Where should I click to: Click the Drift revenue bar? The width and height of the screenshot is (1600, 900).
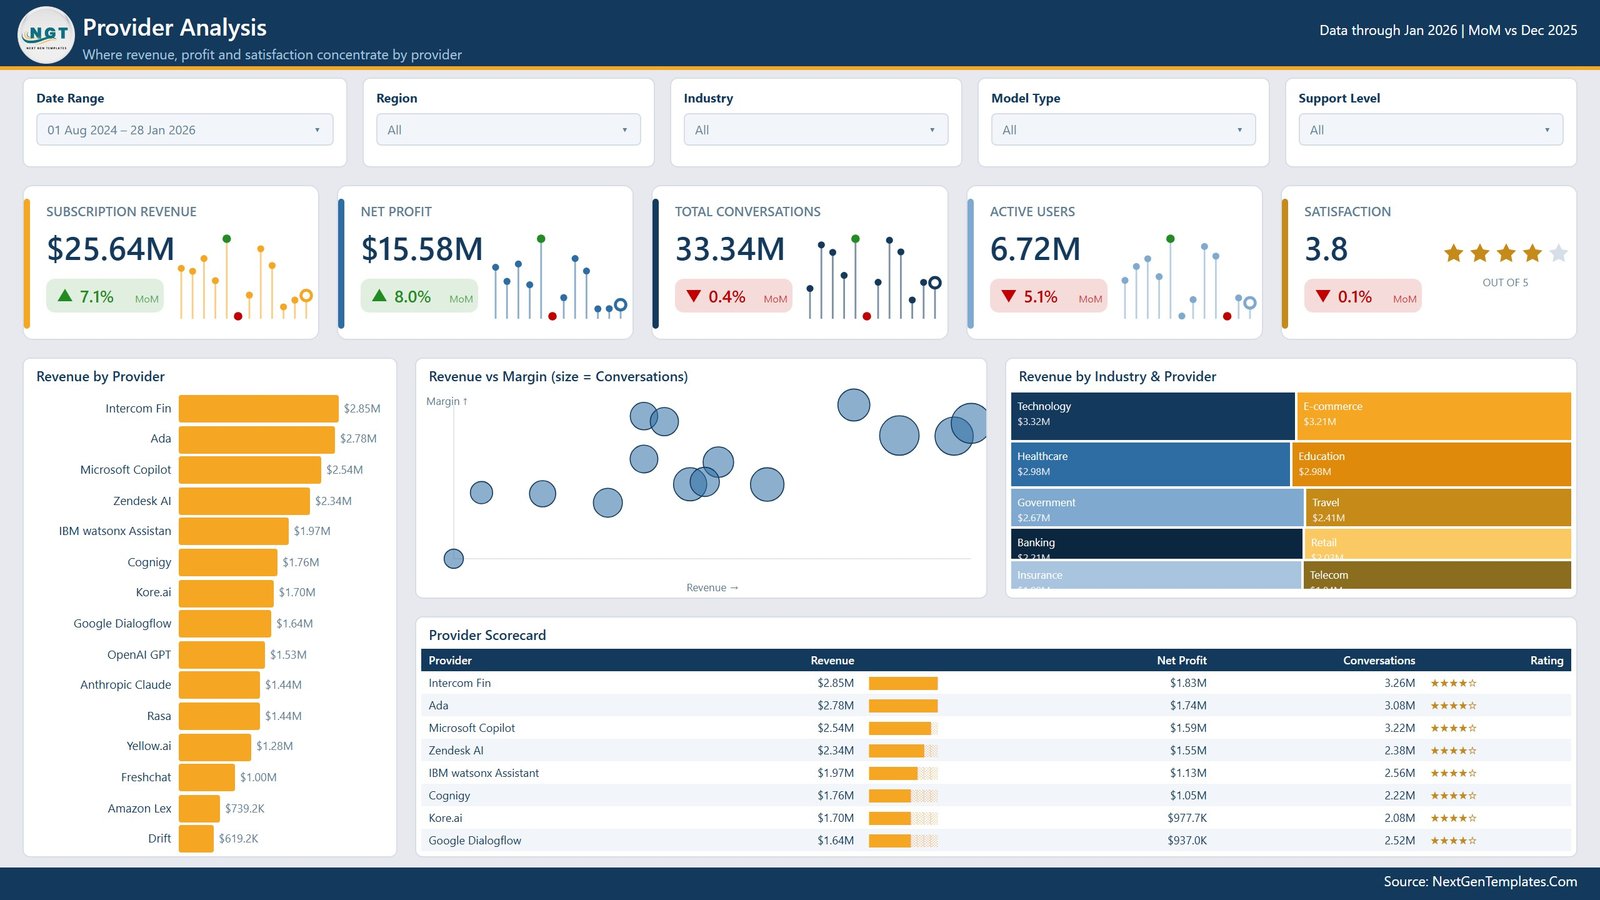coord(196,839)
